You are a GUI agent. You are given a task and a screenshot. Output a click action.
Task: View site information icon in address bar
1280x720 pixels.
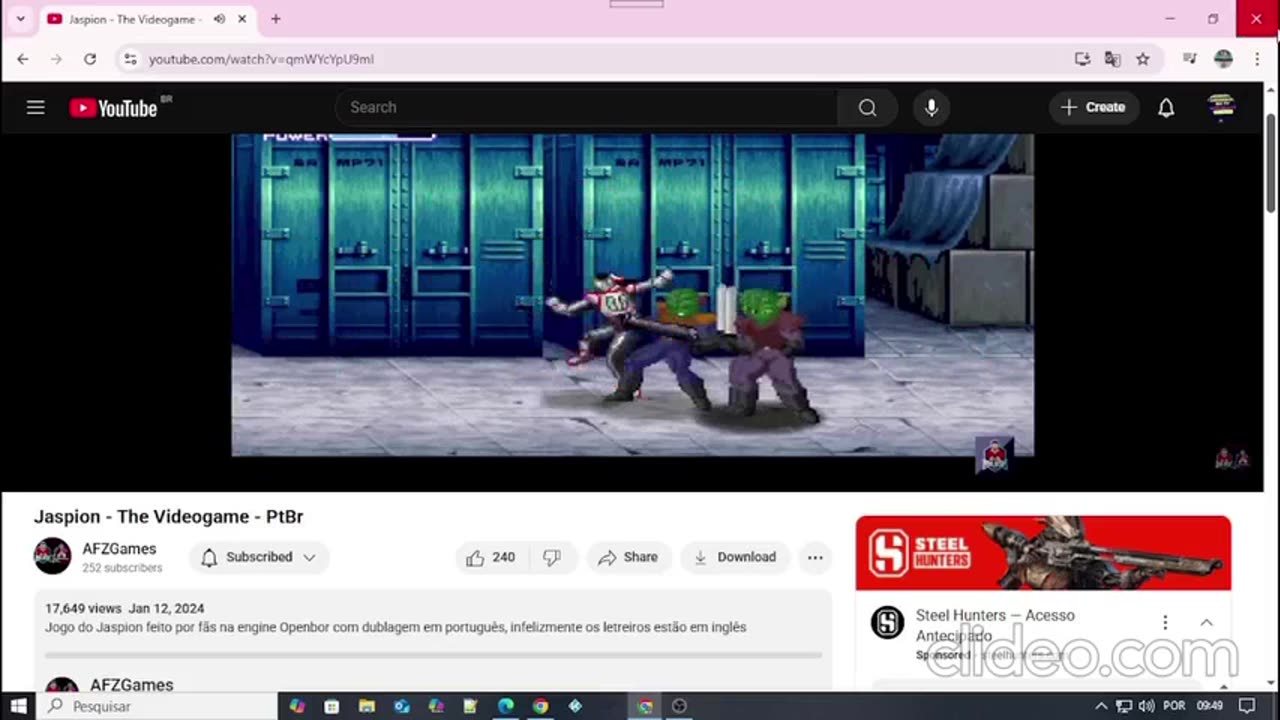(130, 59)
